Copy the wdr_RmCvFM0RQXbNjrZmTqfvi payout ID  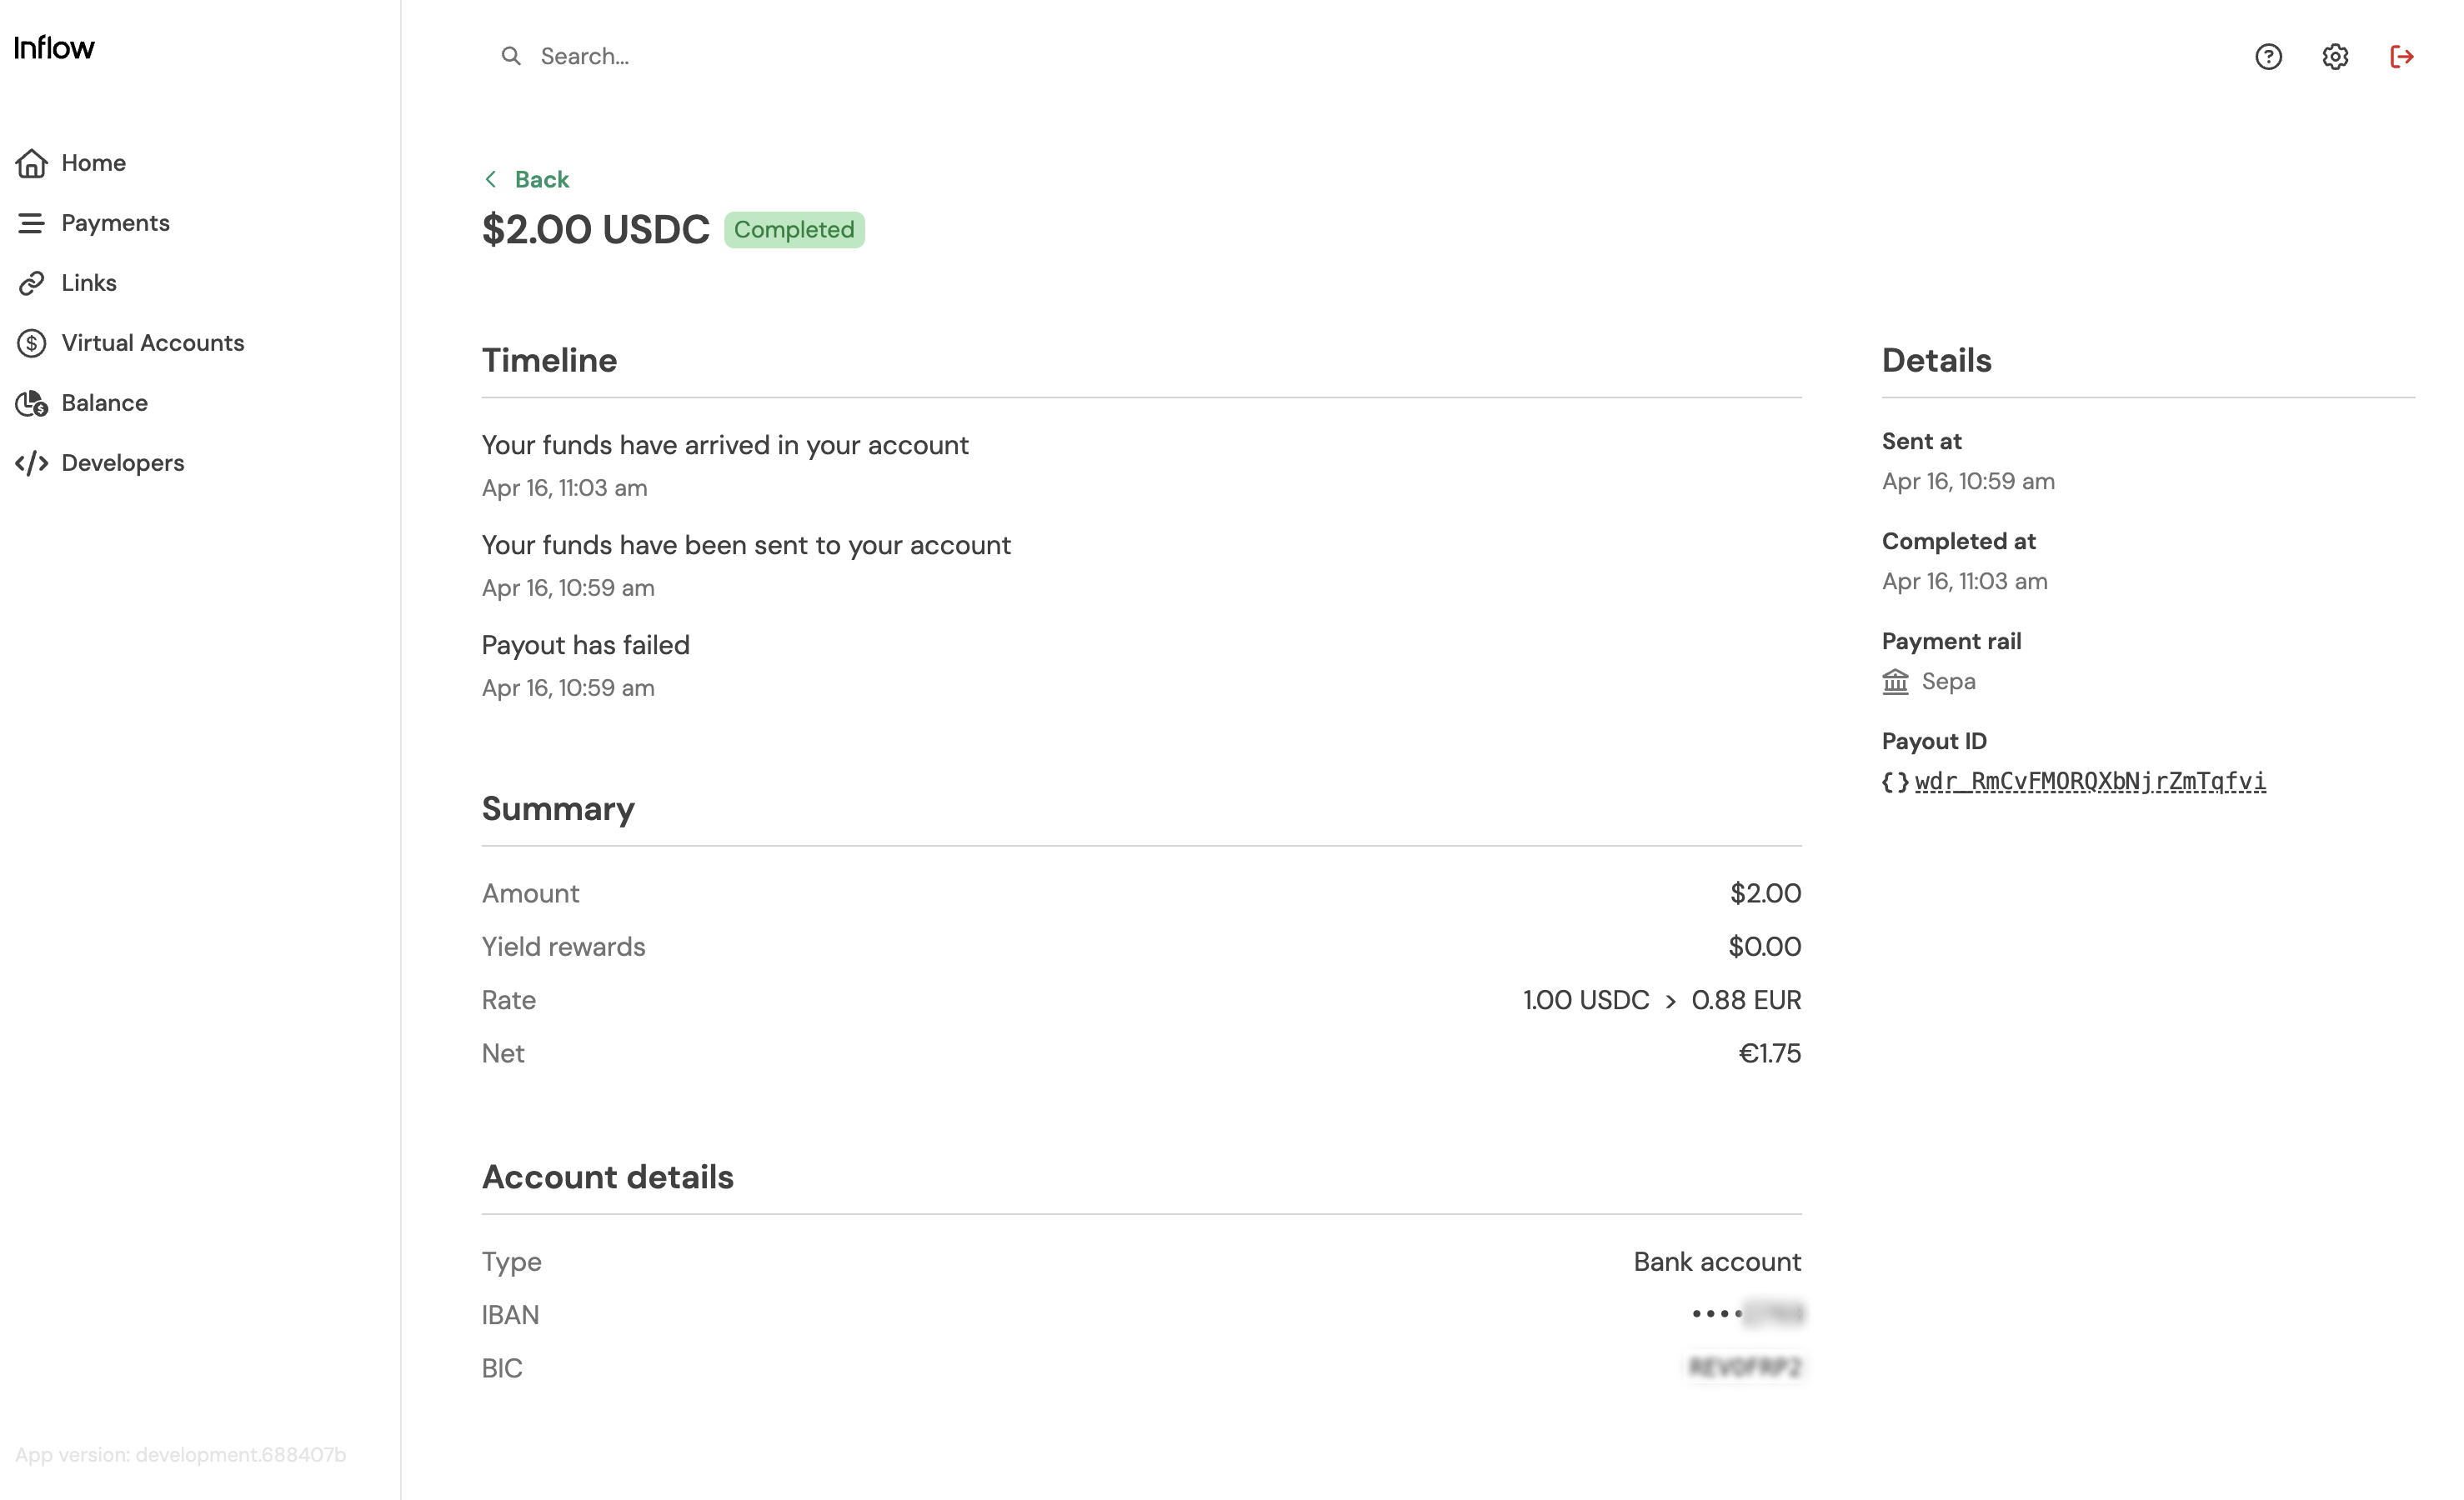[2090, 781]
